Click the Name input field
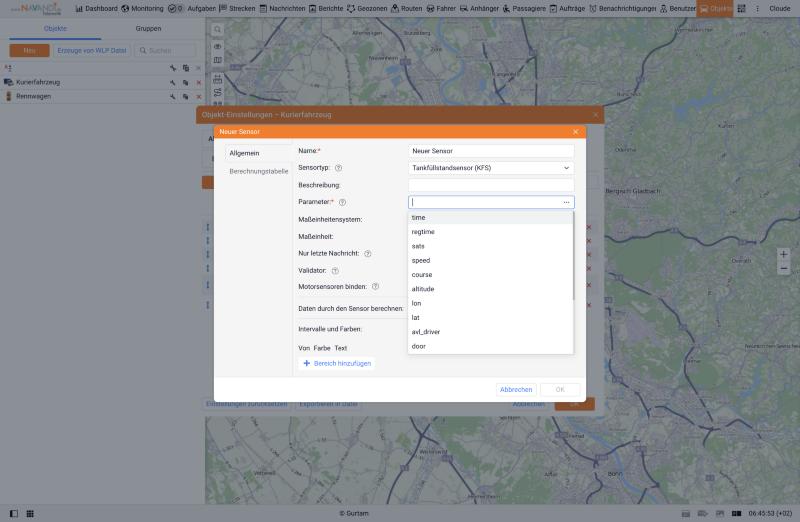 pos(491,151)
